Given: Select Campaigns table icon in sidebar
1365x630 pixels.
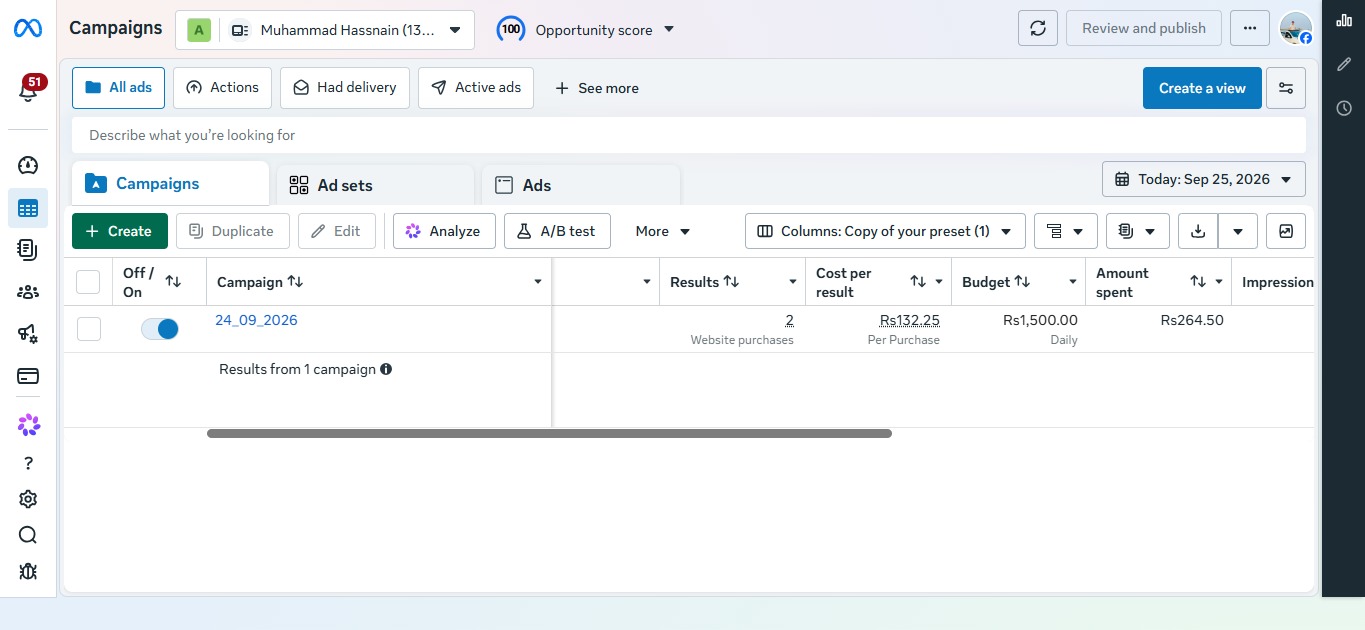Looking at the screenshot, I should 28,208.
